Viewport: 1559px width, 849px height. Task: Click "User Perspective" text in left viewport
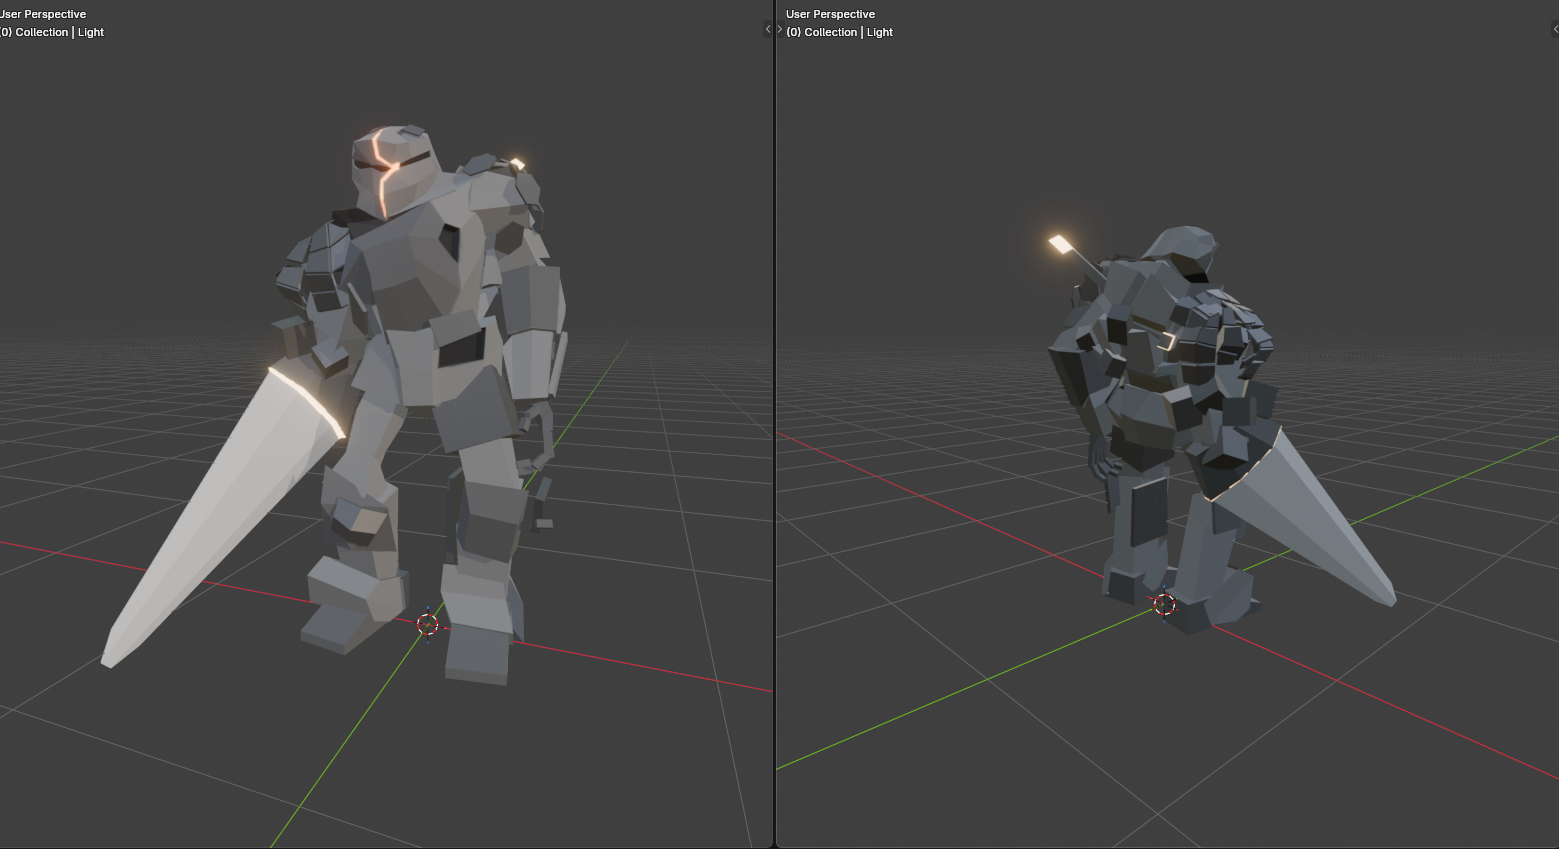[x=43, y=14]
